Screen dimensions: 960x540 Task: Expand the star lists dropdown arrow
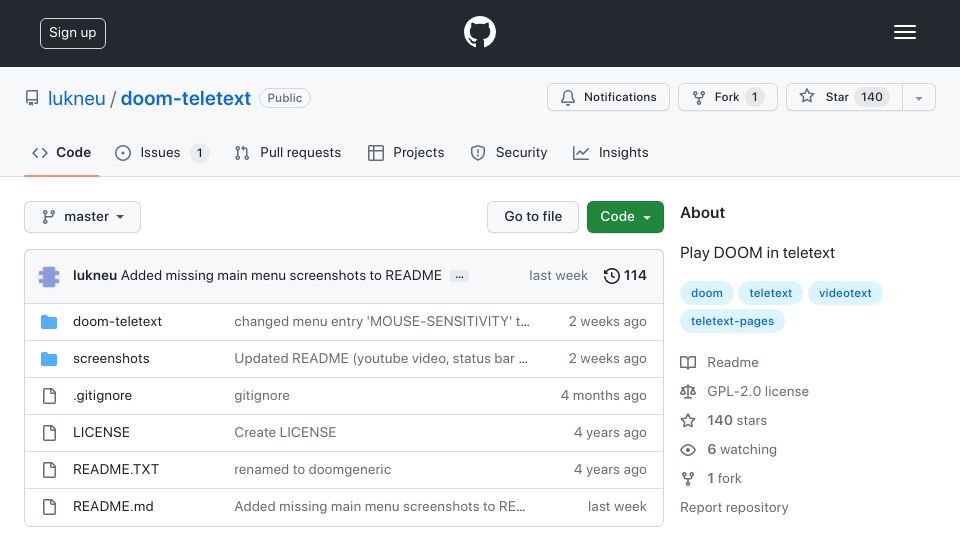[918, 98]
